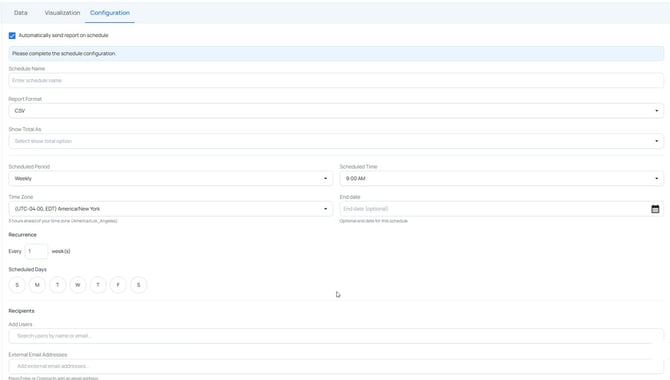Toggle the Sunday scheduled day button
This screenshot has height=380, width=670.
coord(17,285)
